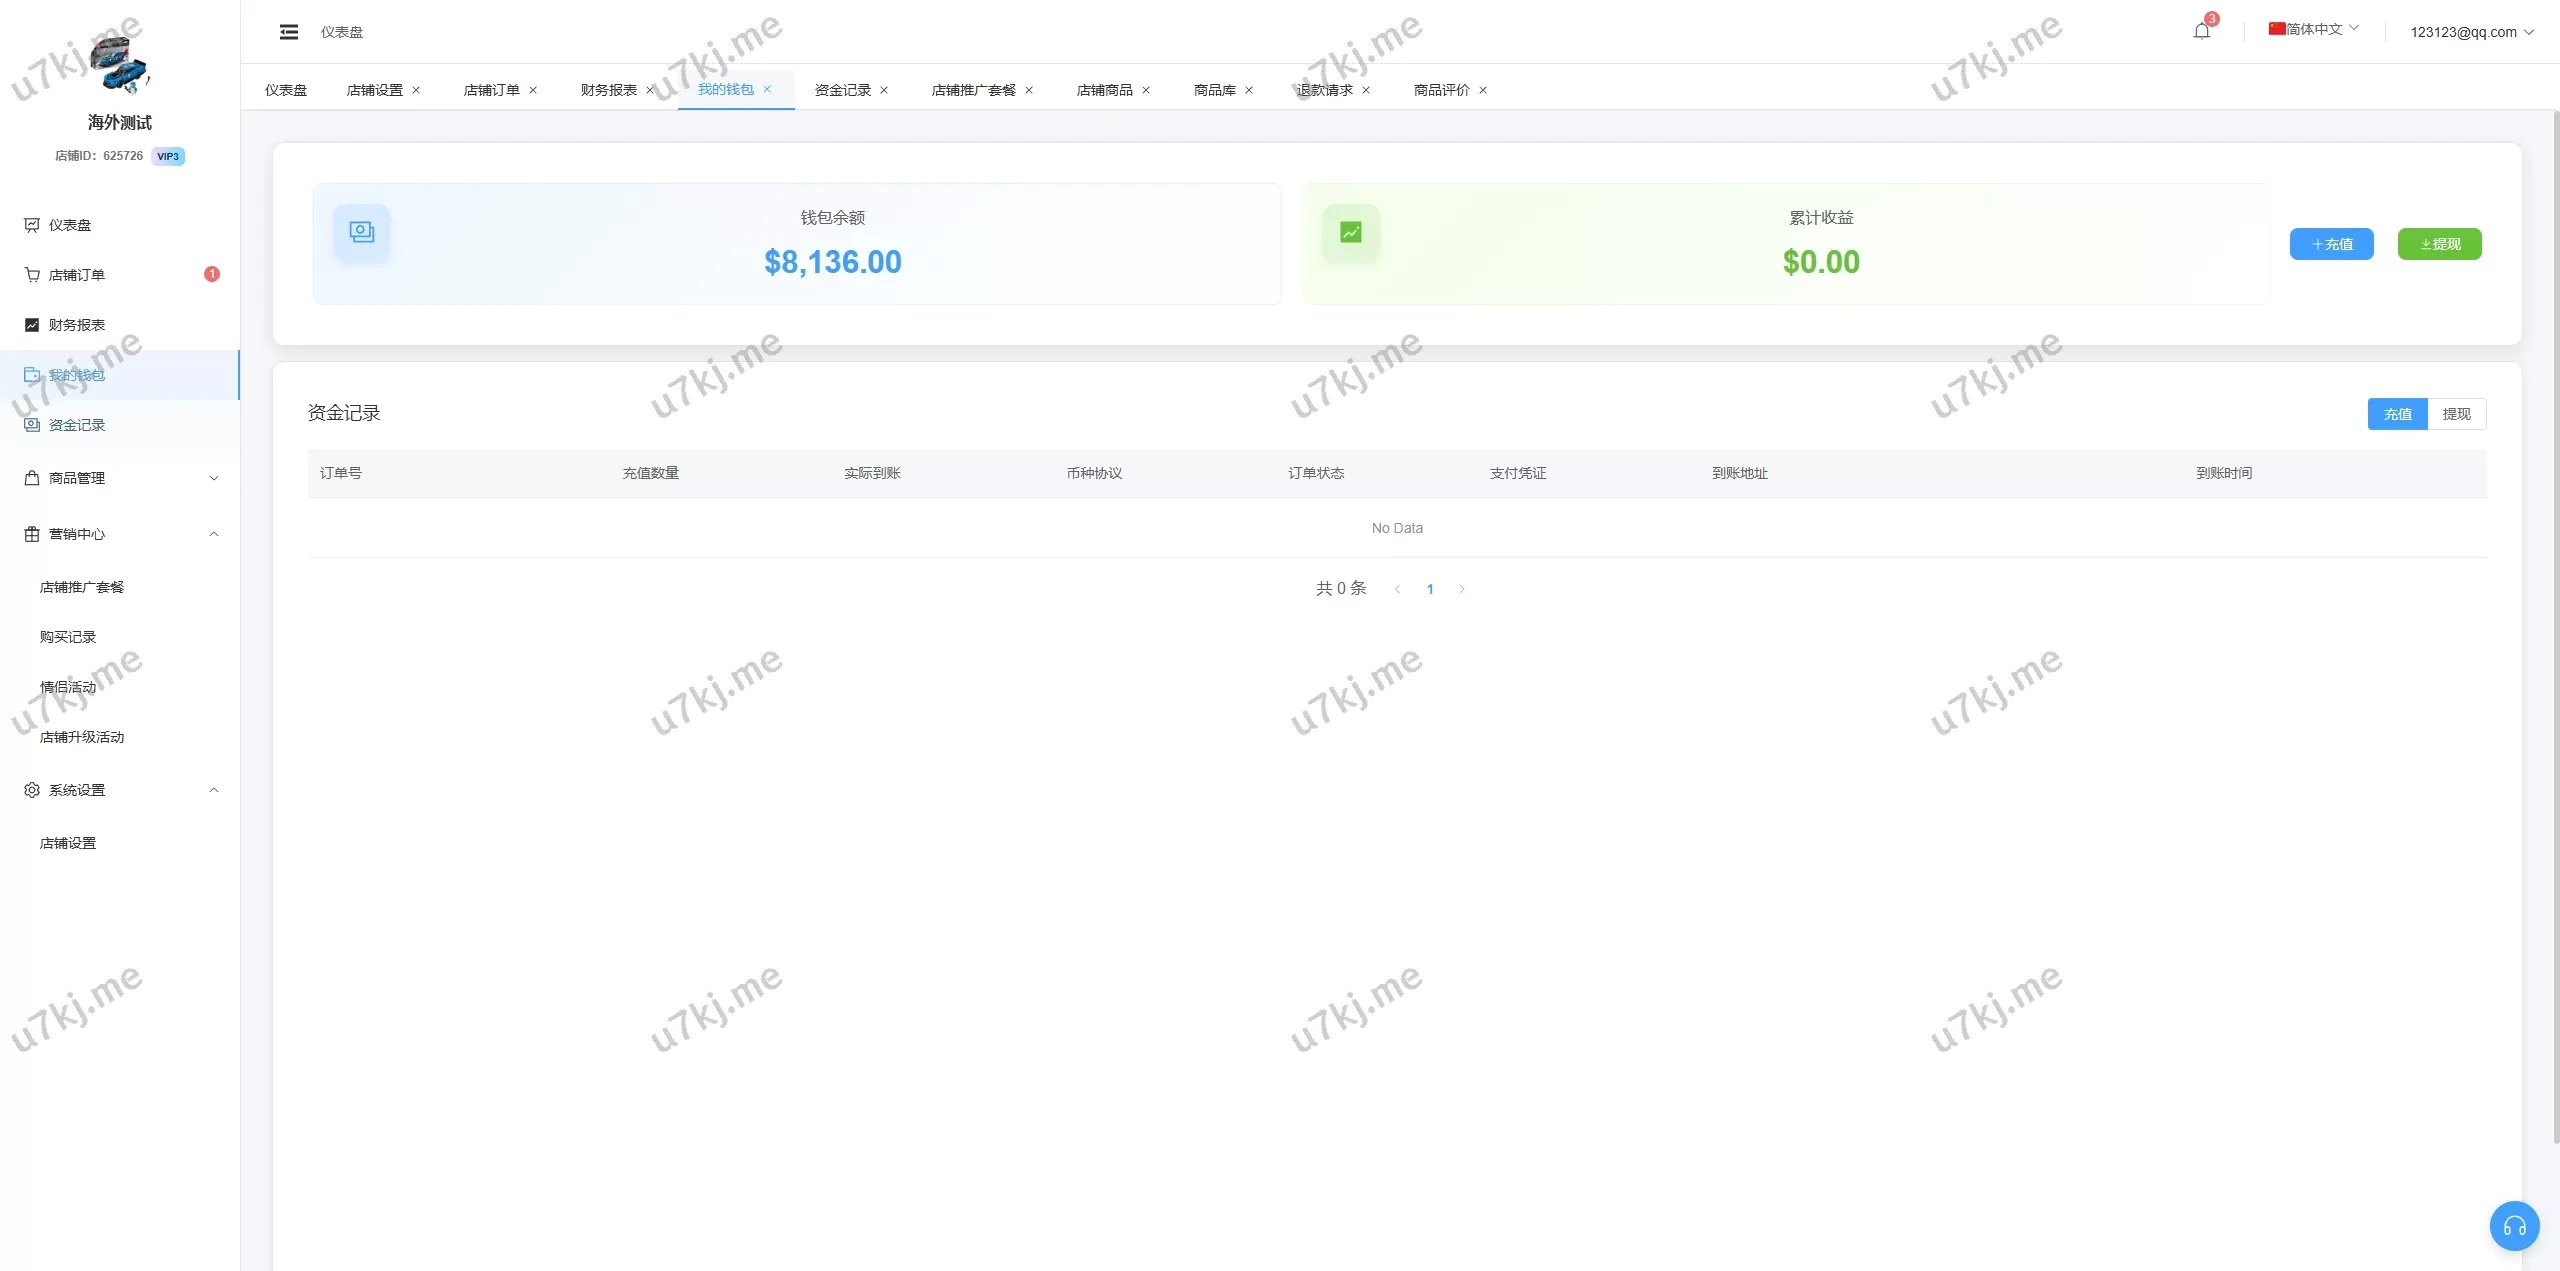Close the 商品评价 tab
Viewport: 2560px width, 1271px height.
[x=1483, y=90]
